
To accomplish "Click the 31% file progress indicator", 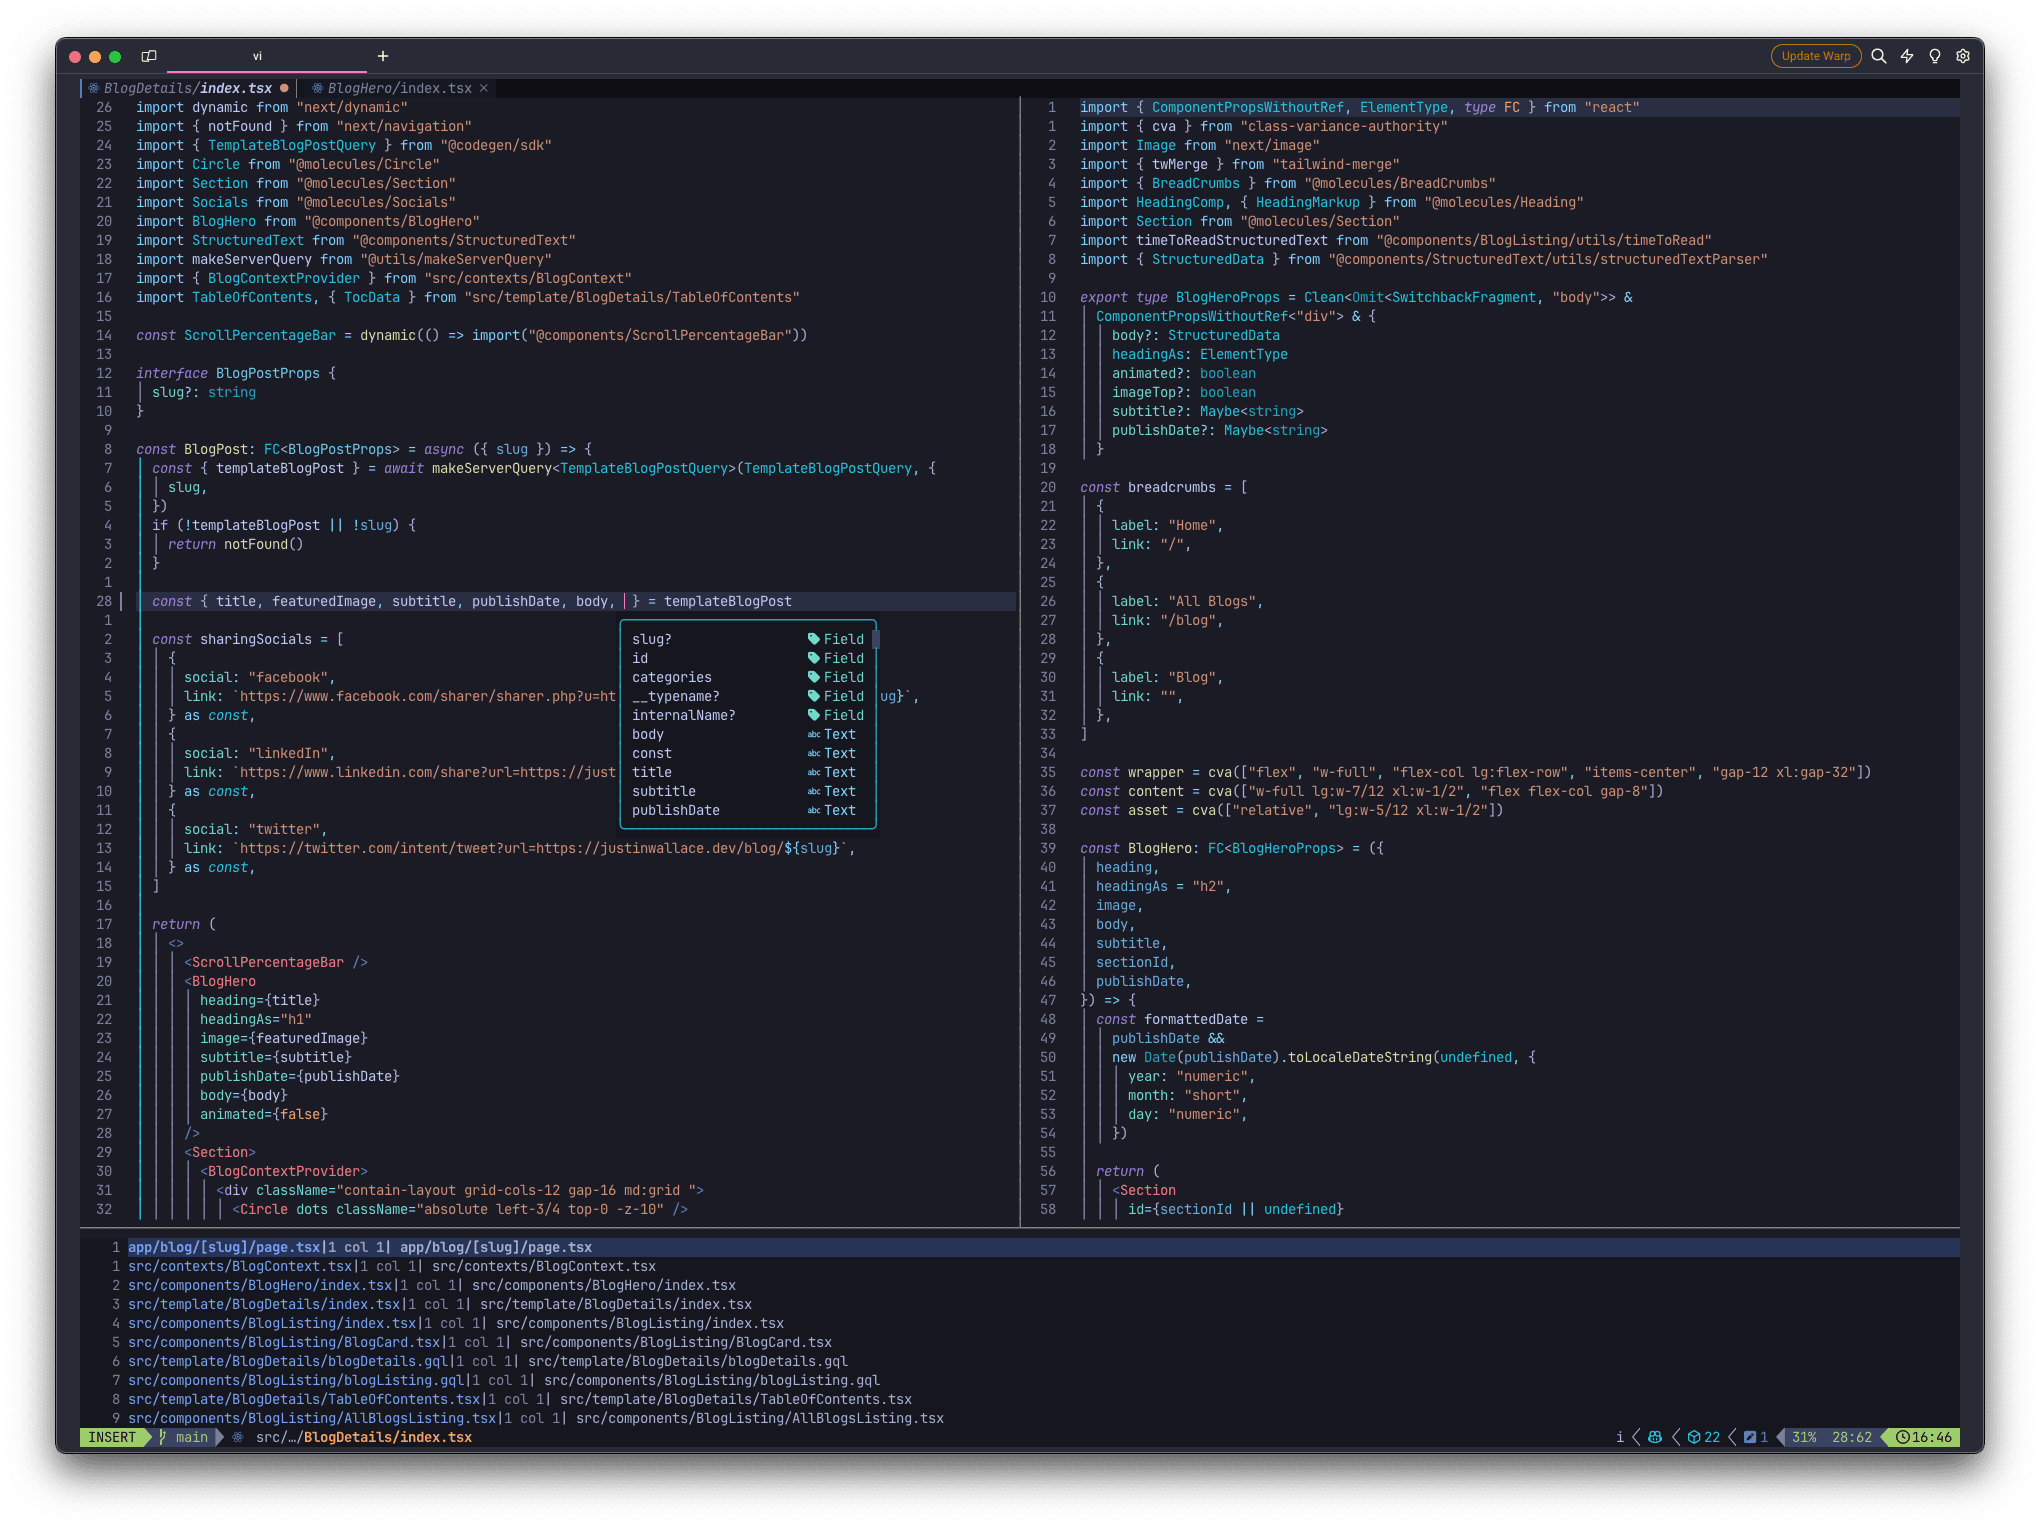I will pos(1804,1437).
